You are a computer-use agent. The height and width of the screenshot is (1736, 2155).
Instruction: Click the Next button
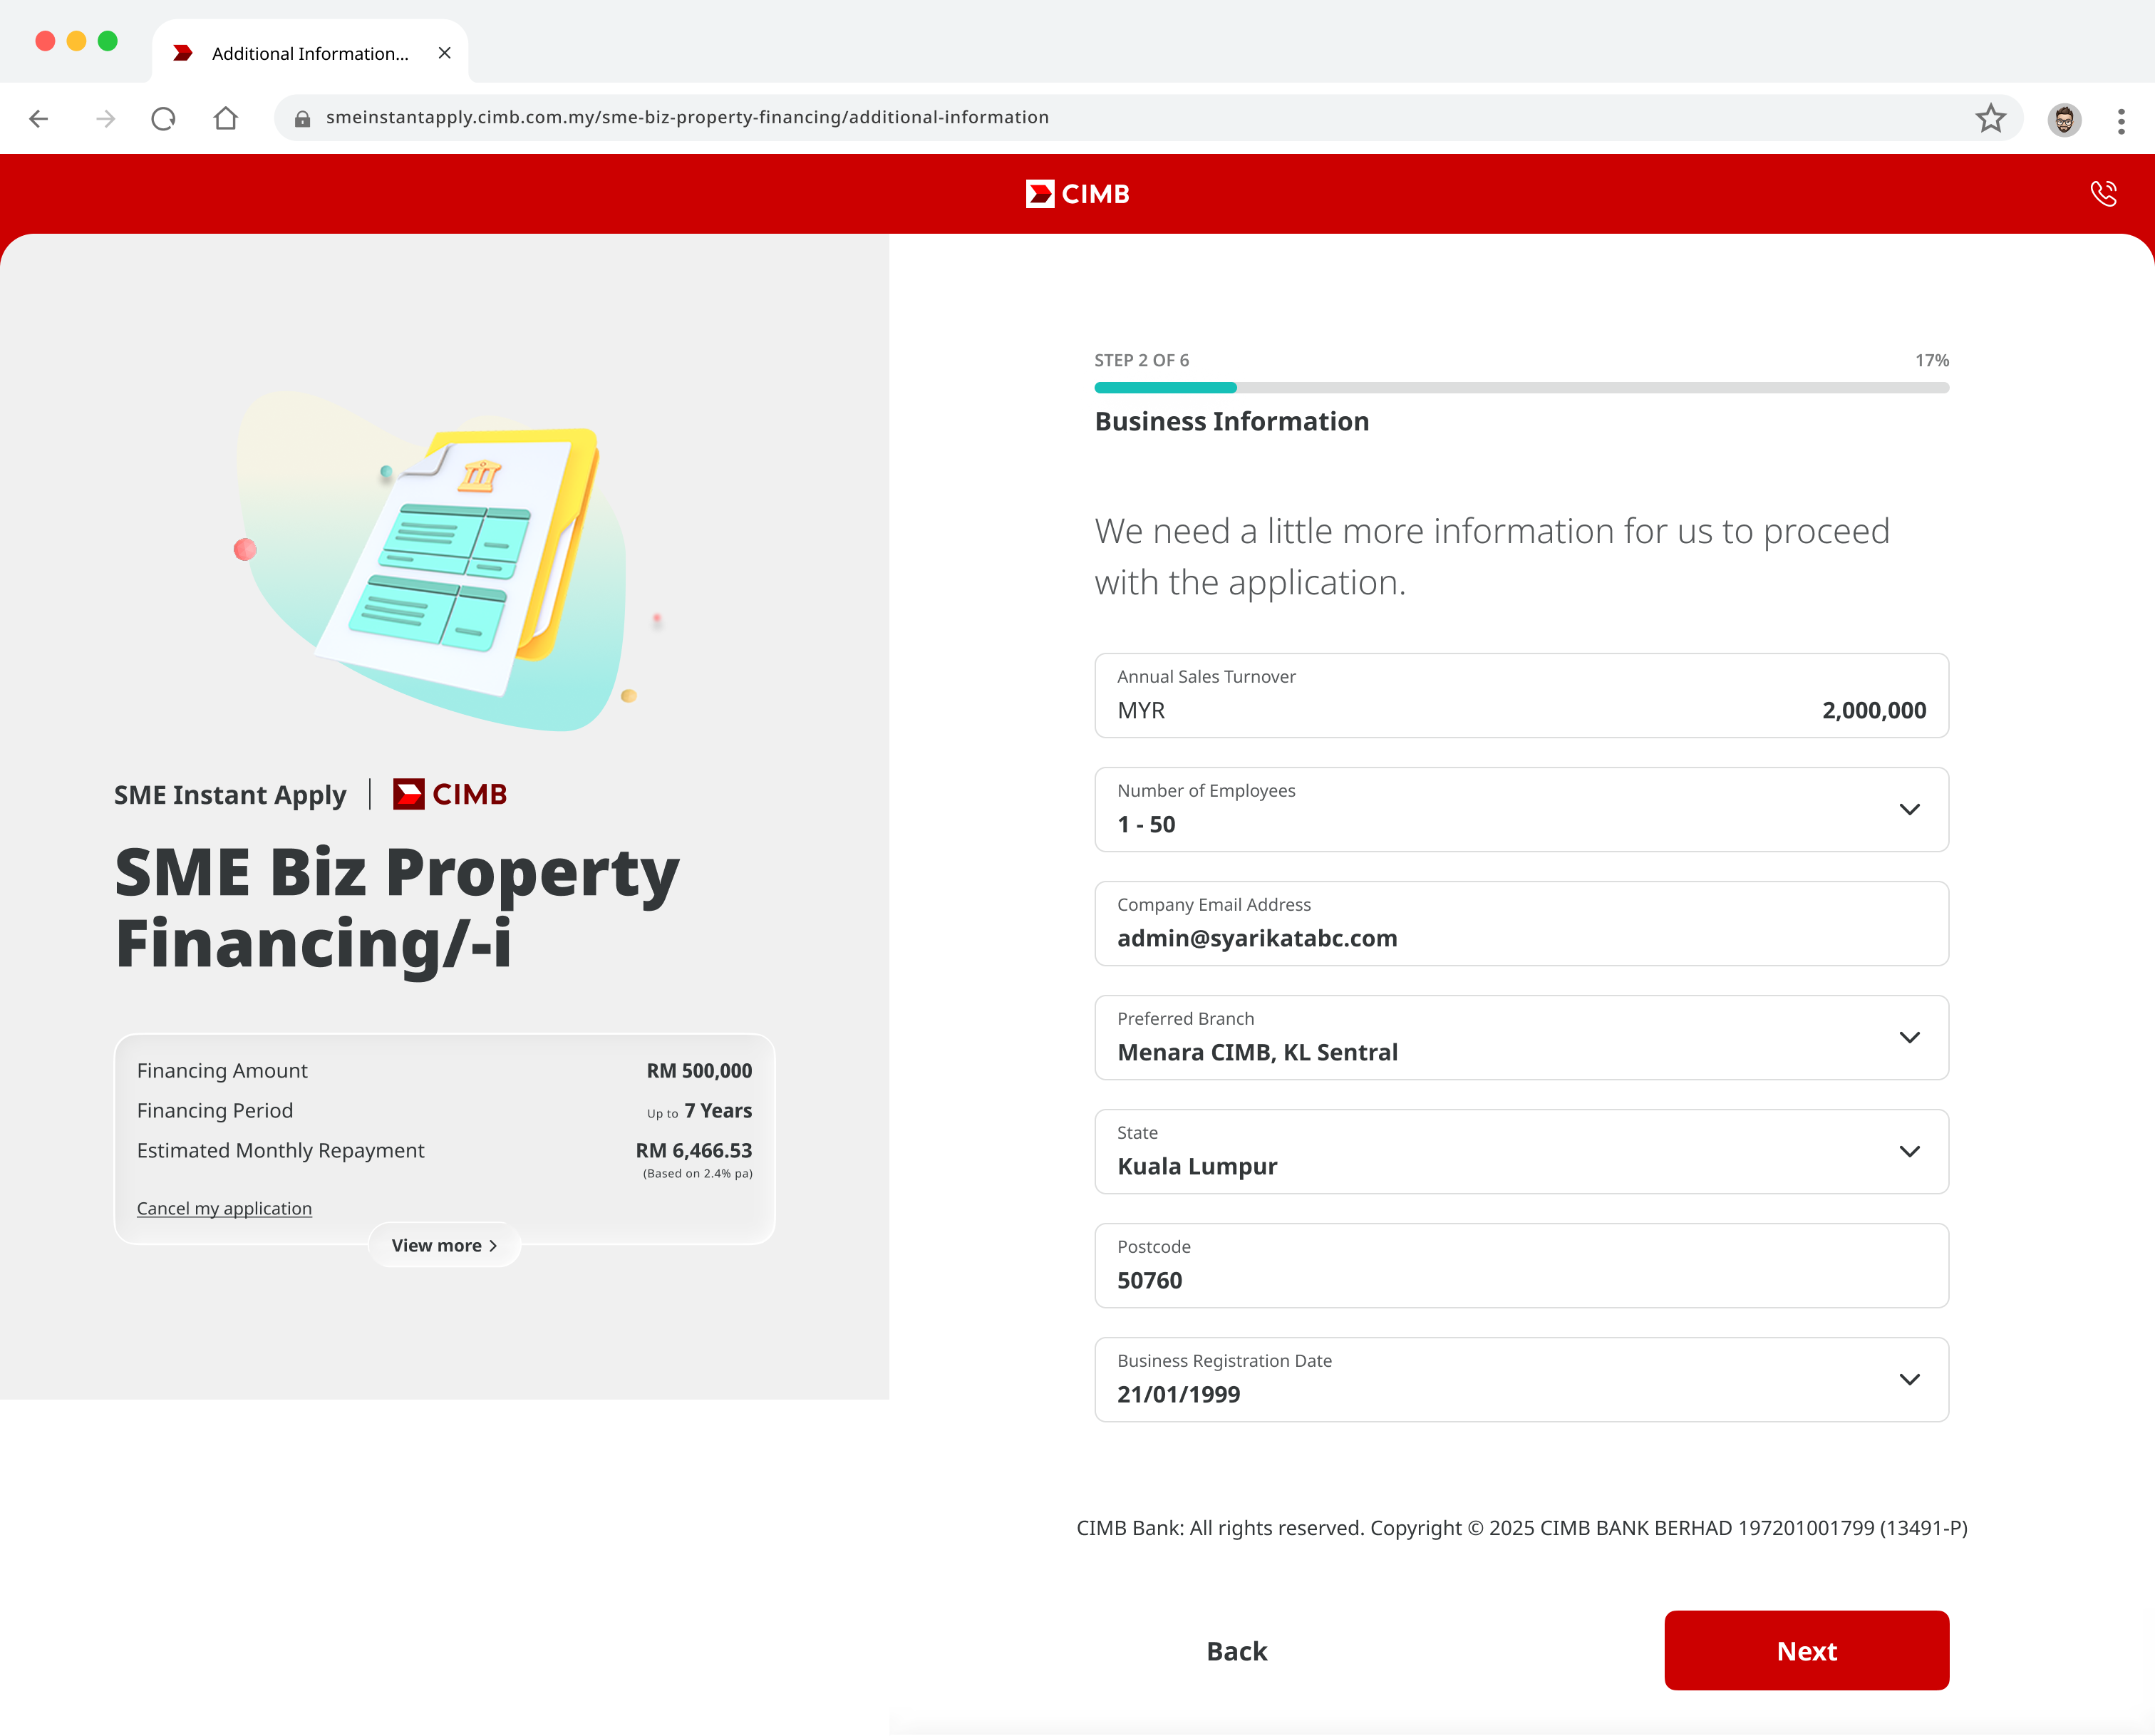point(1806,1651)
